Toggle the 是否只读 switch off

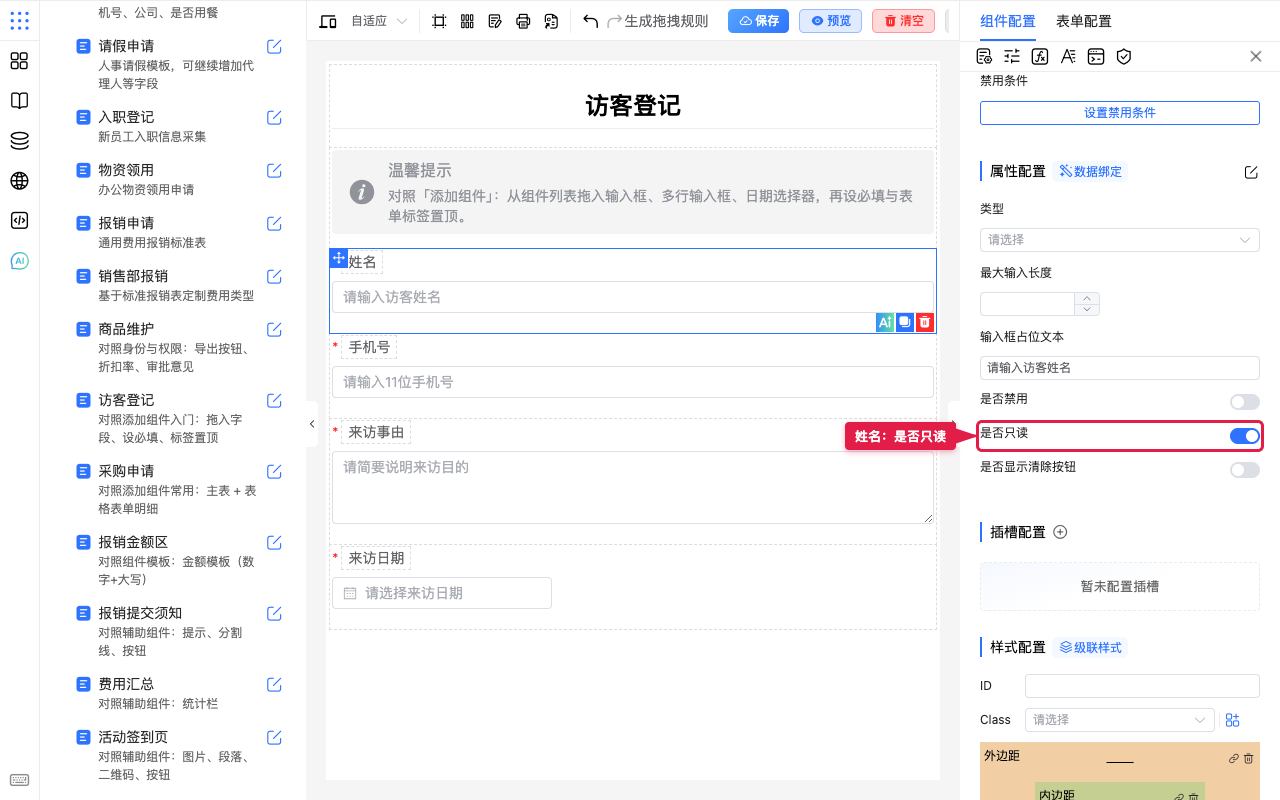pos(1245,436)
